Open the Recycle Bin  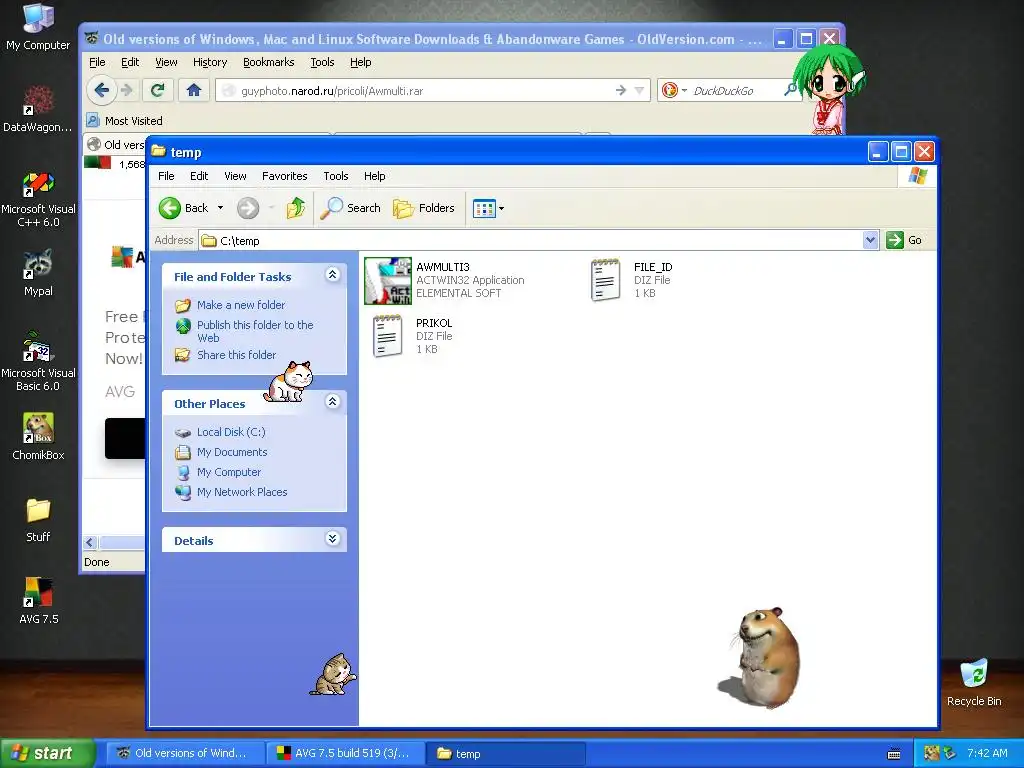974,683
